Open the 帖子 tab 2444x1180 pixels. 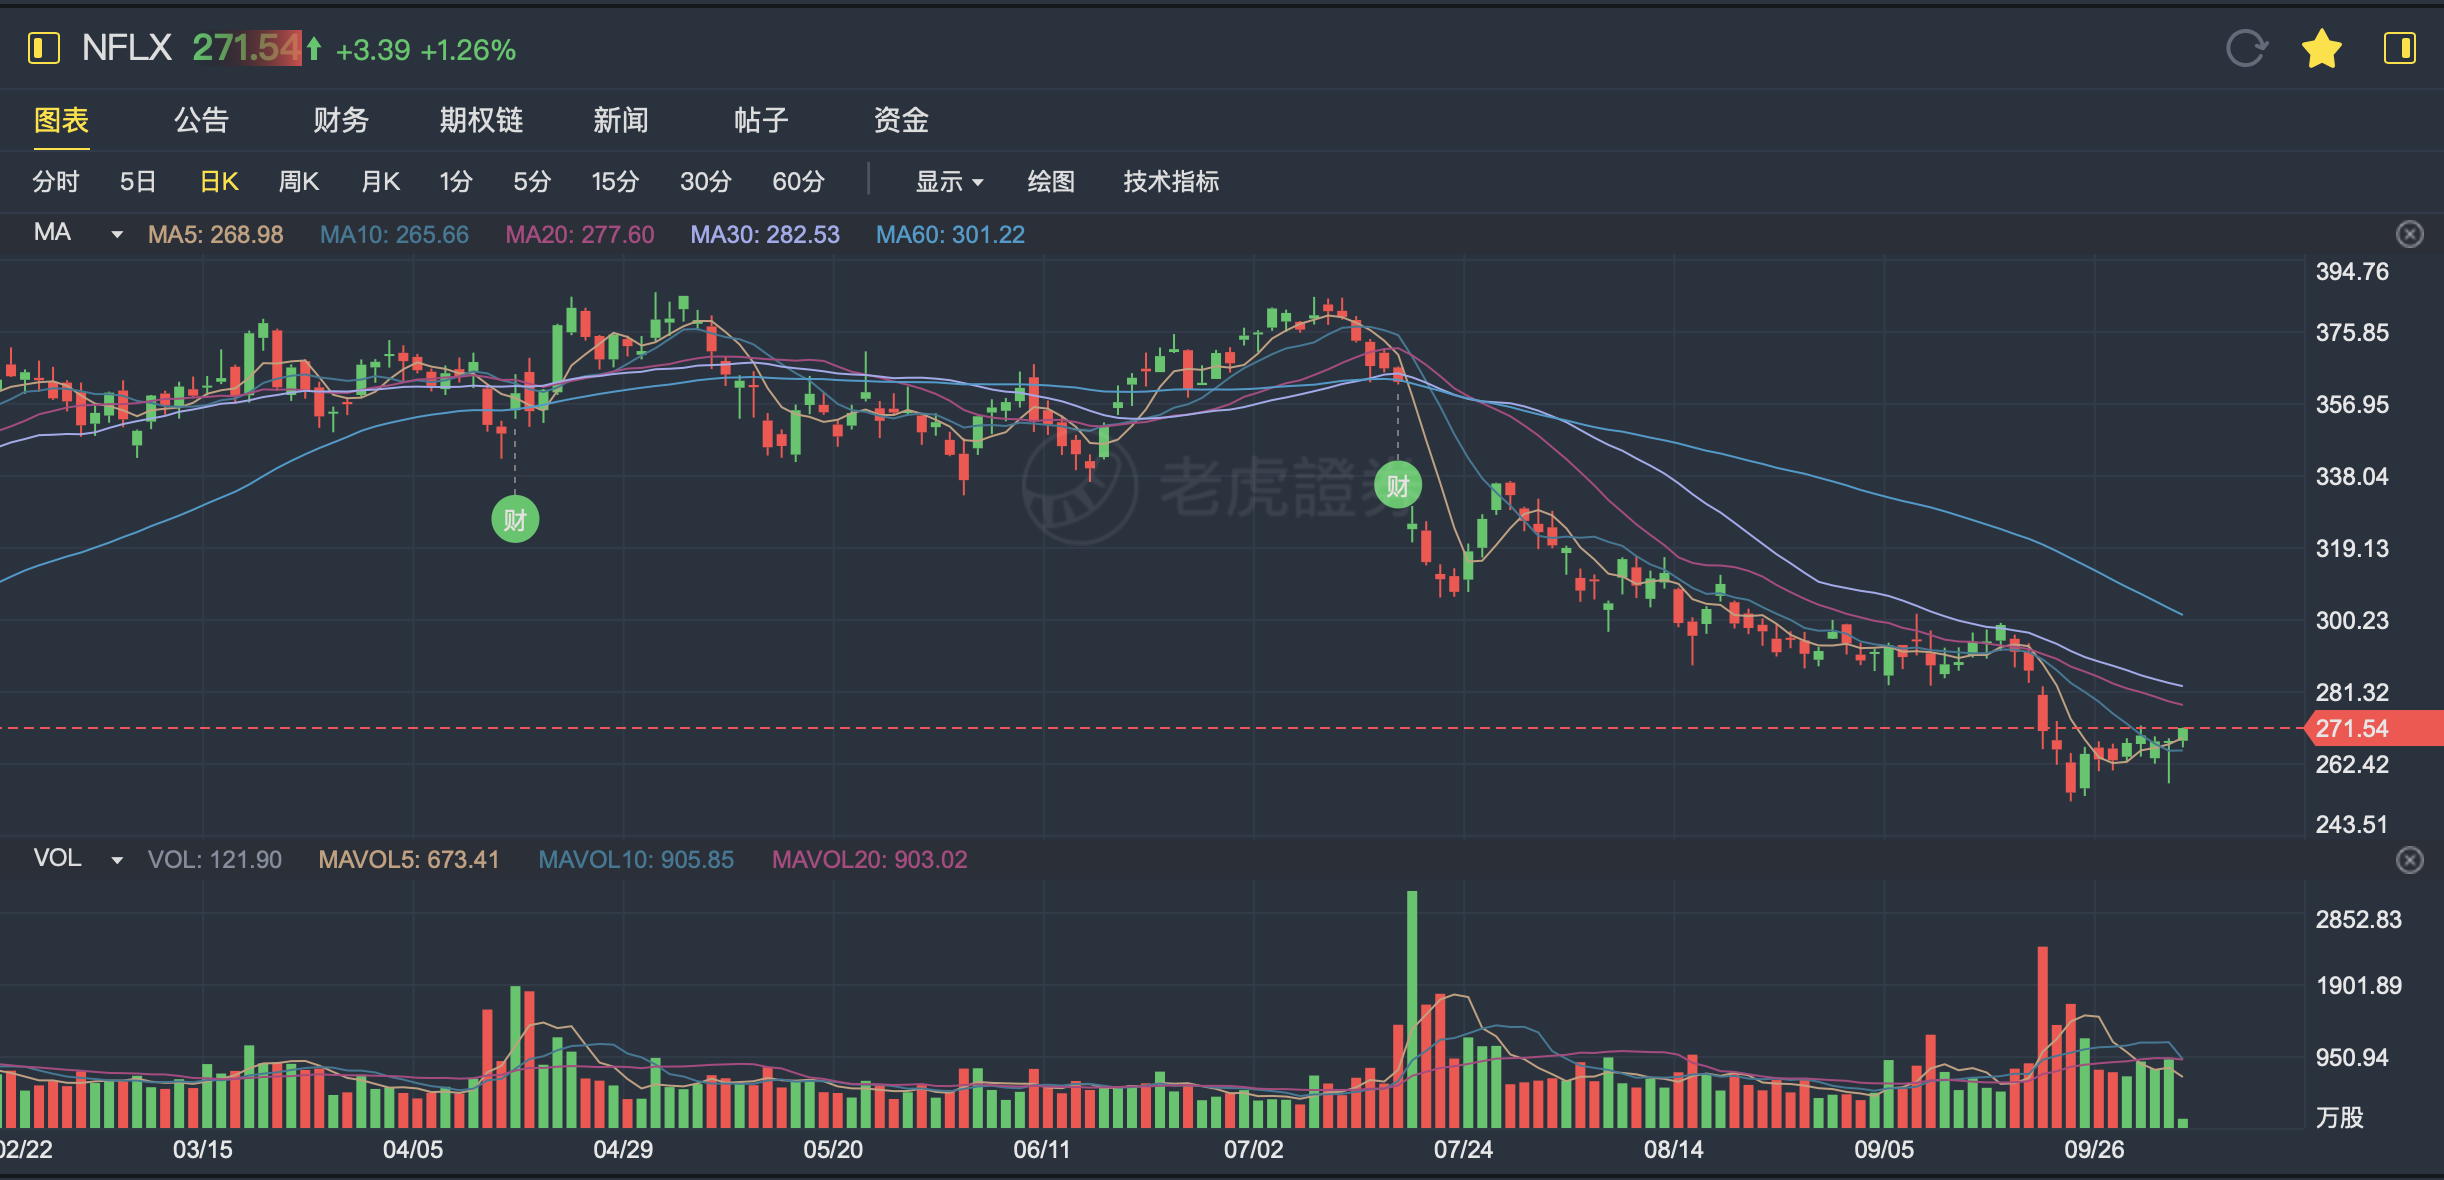click(761, 120)
